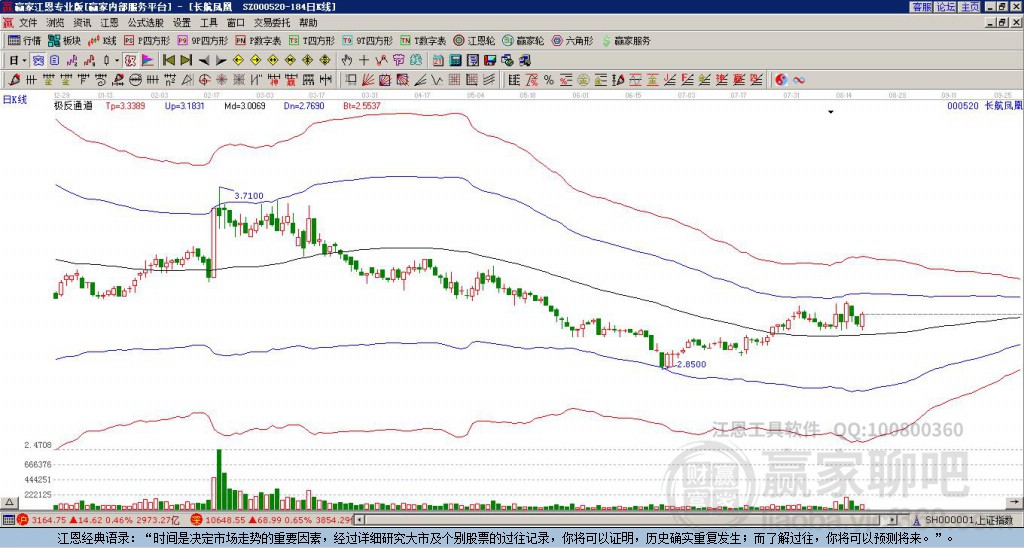This screenshot has width=1024, height=548.
Task: Click the 日K线 chart label
Action: pyautogui.click(x=14, y=99)
